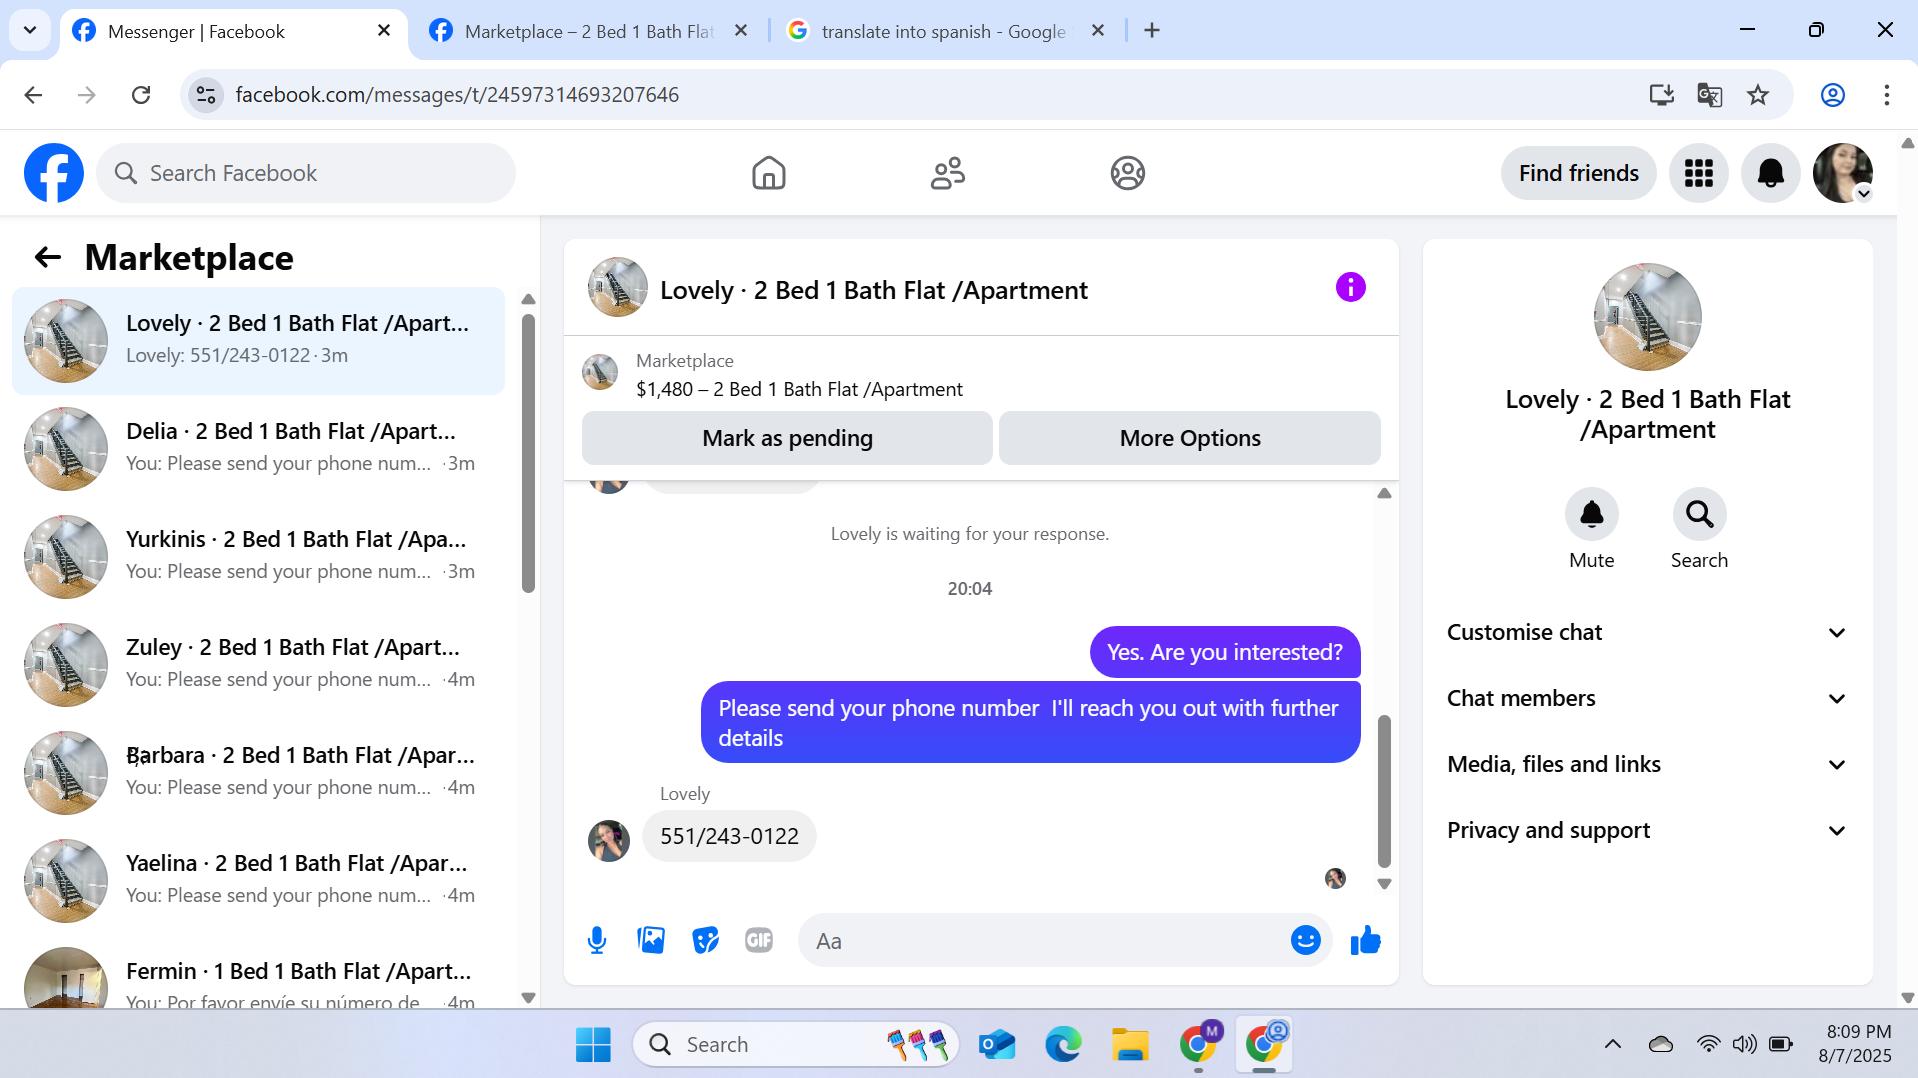Image resolution: width=1918 pixels, height=1078 pixels.
Task: Click the message input field Aa
Action: 1045,940
